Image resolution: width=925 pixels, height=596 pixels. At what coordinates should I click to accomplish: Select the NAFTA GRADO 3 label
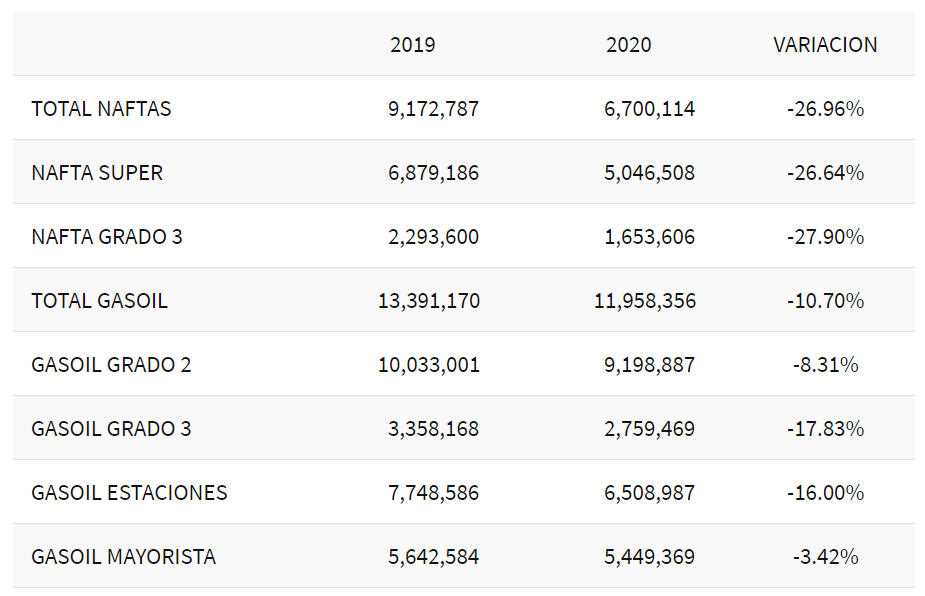point(107,237)
